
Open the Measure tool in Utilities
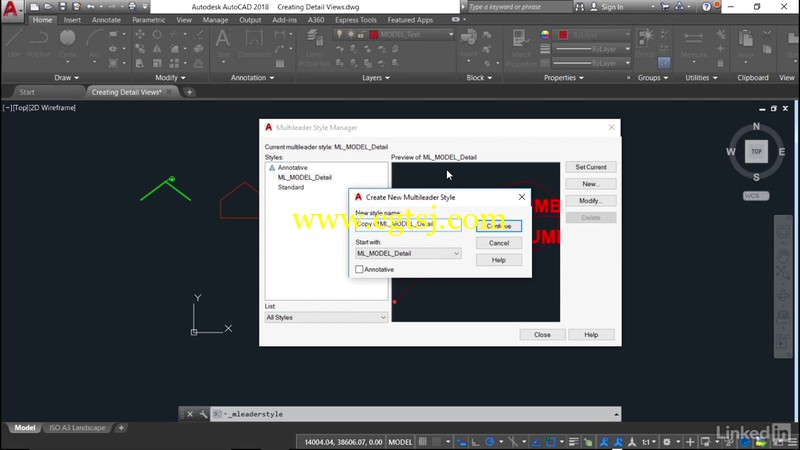tap(694, 42)
